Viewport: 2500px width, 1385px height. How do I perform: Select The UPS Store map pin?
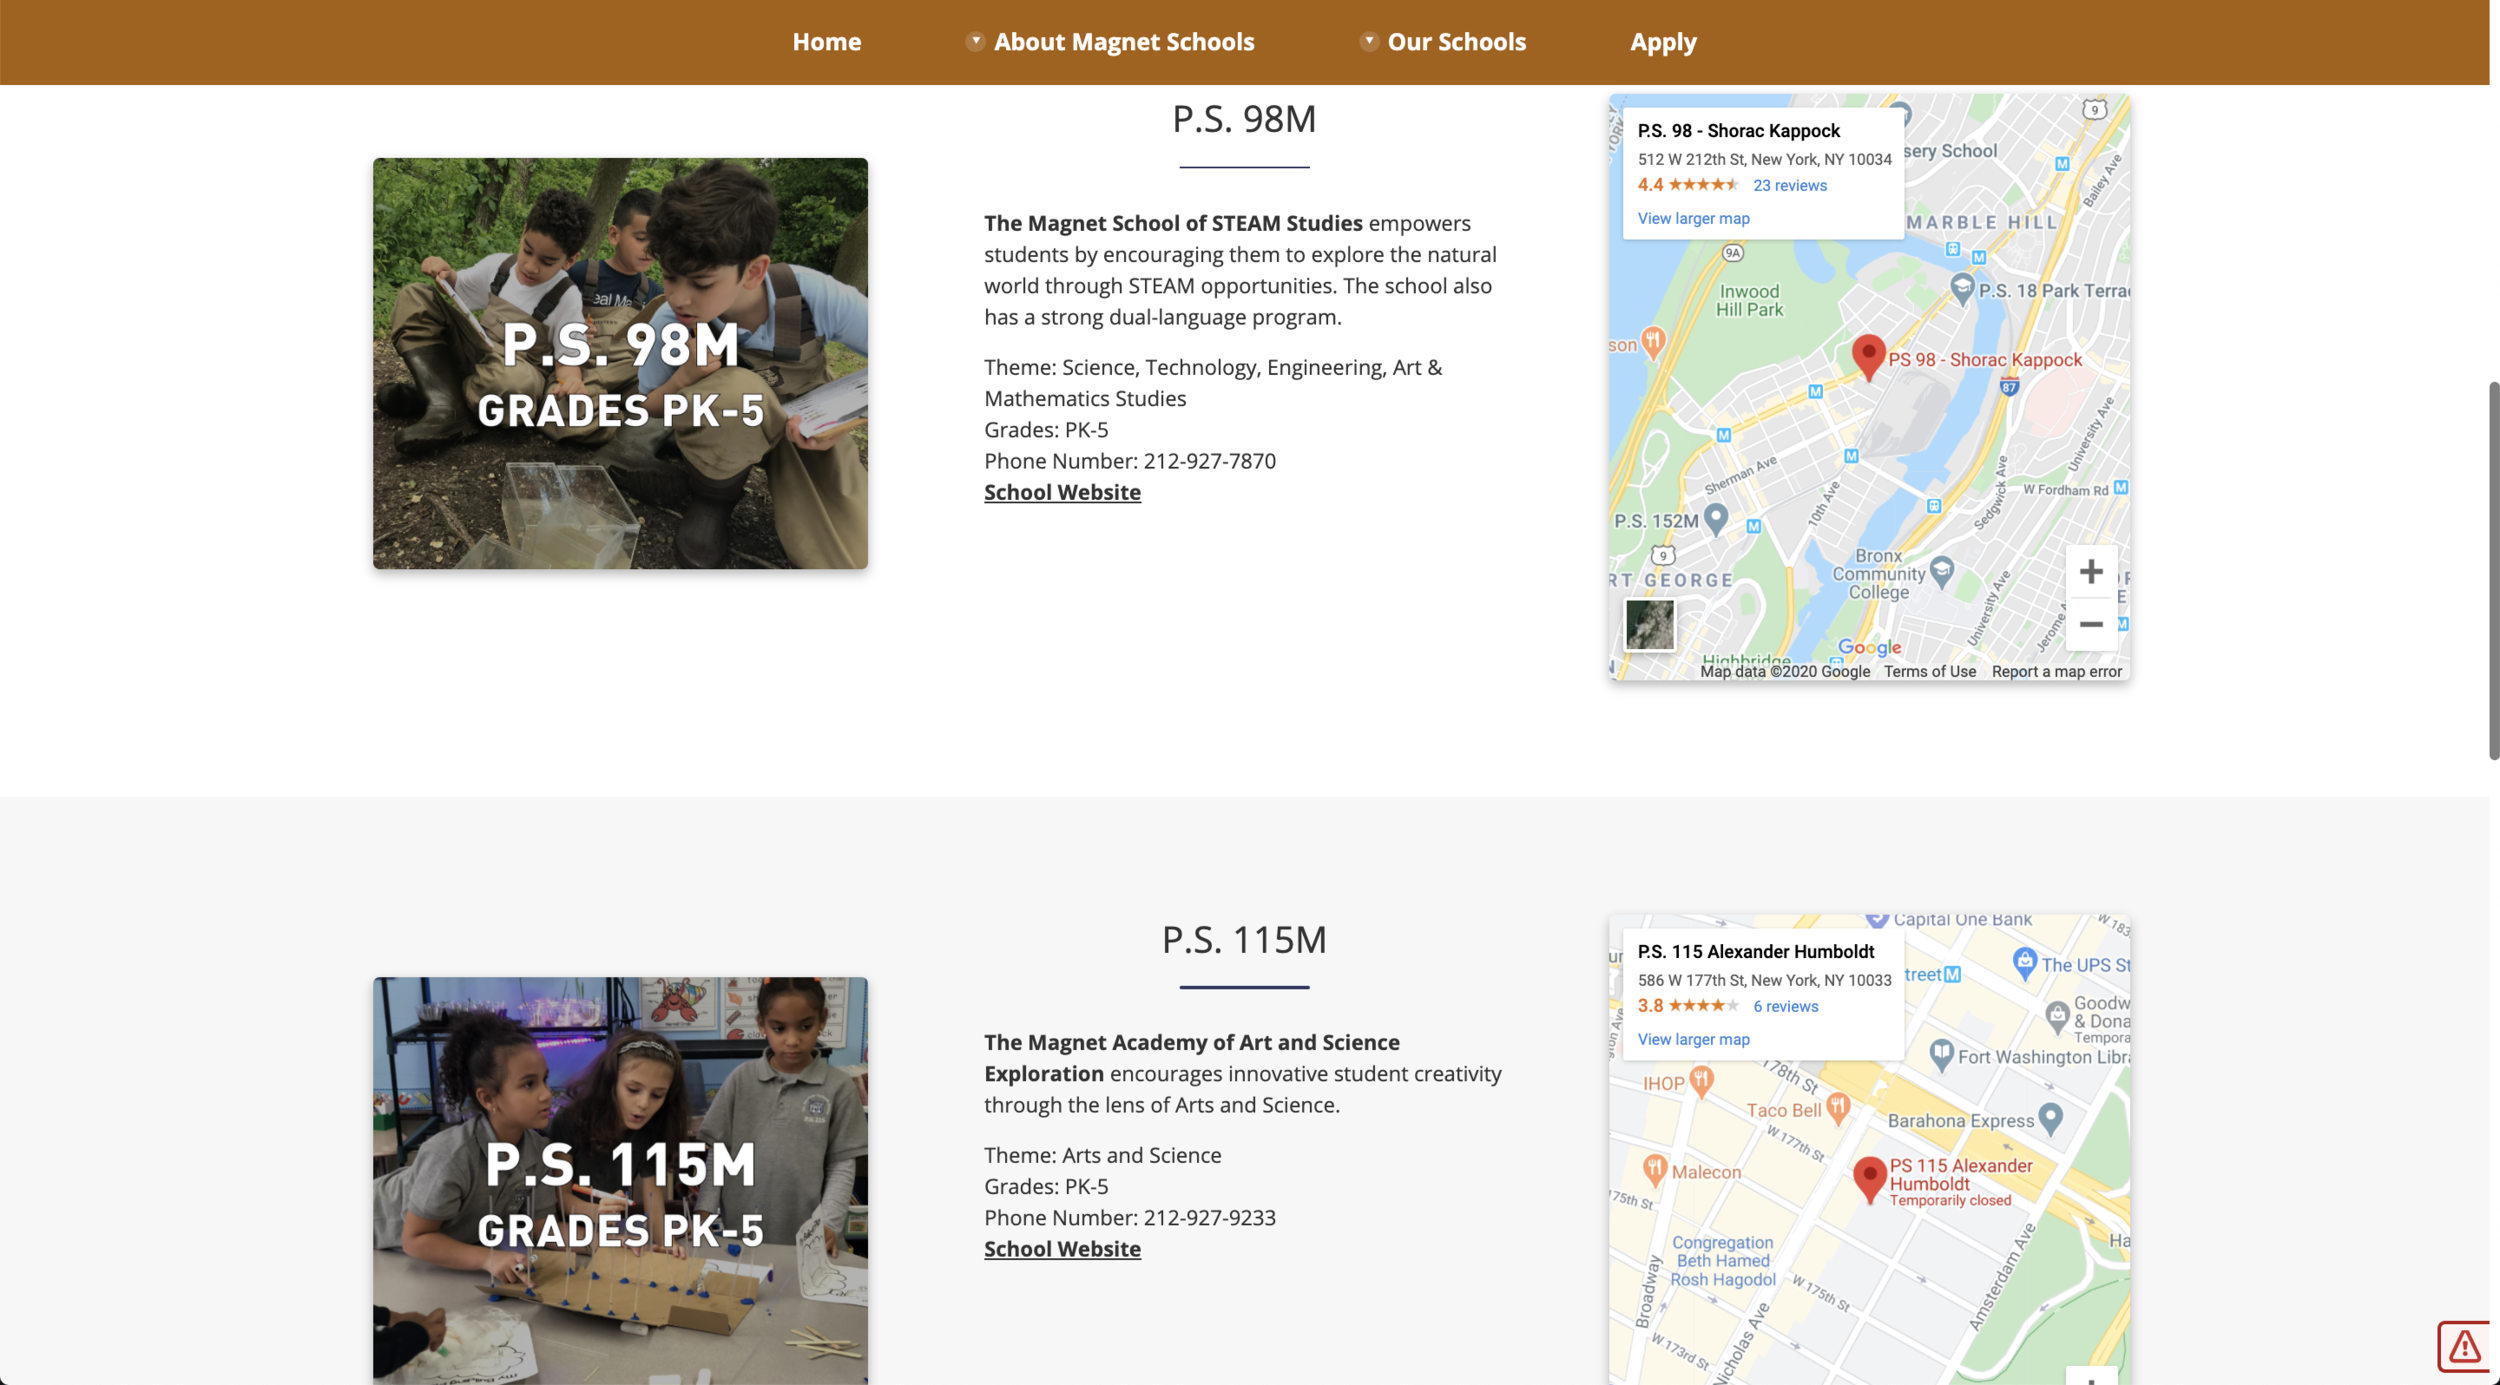point(2024,963)
